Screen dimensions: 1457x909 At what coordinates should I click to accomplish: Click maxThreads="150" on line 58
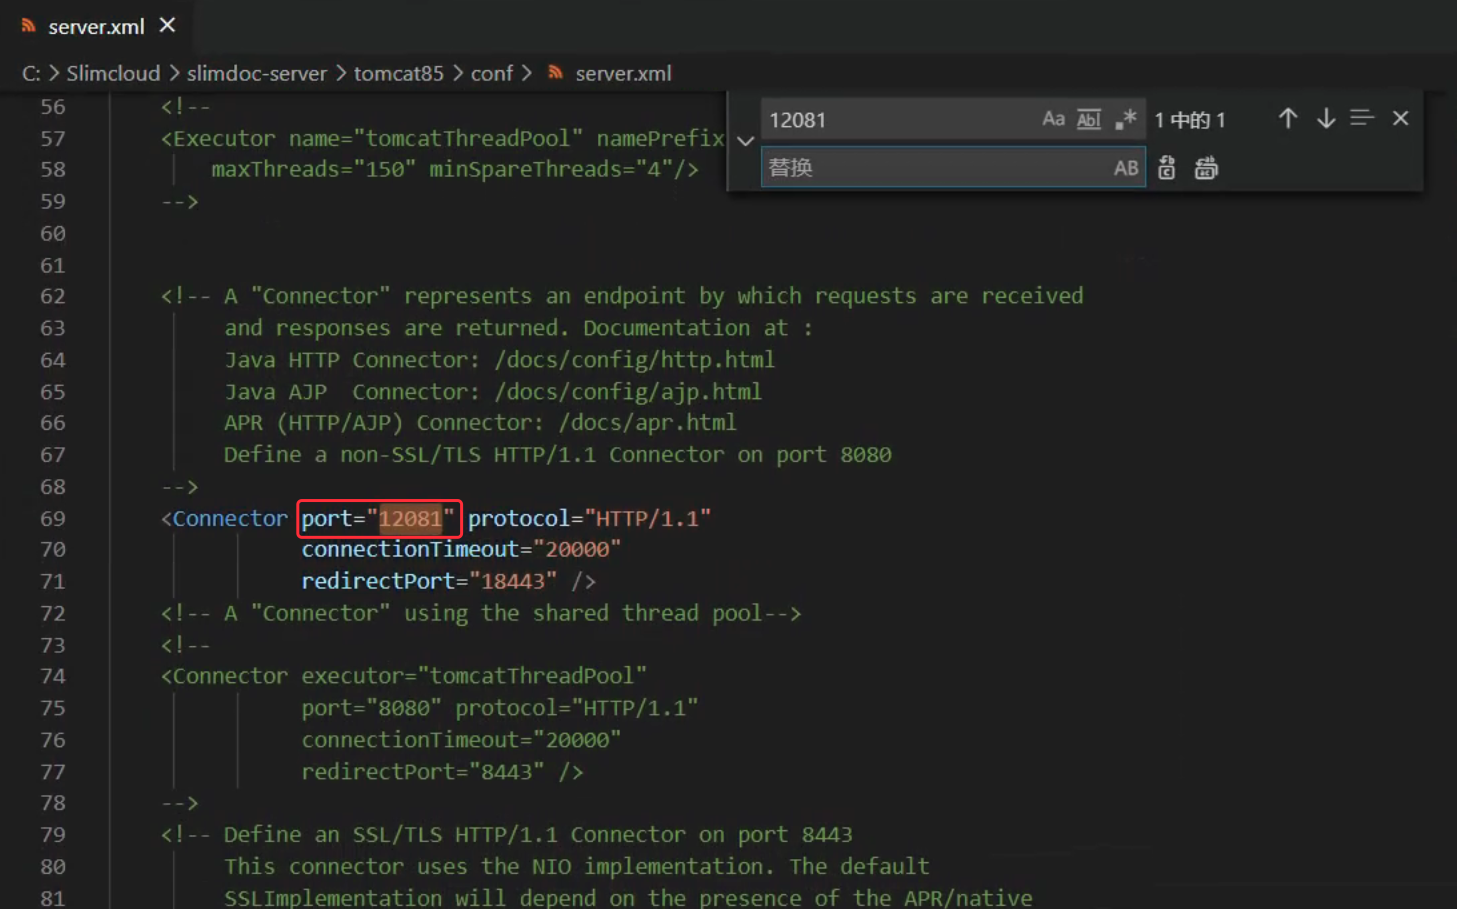click(314, 169)
